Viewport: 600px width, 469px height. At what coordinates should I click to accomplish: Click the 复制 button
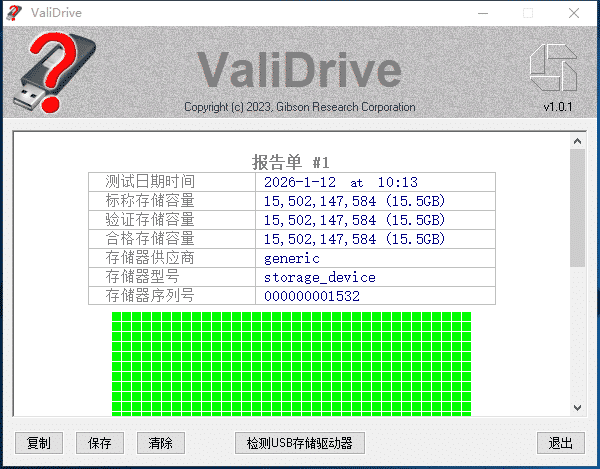tap(39, 443)
